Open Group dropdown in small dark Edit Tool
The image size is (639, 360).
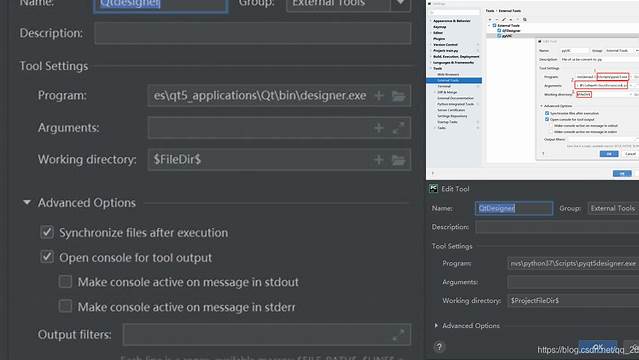pyautogui.click(x=613, y=208)
